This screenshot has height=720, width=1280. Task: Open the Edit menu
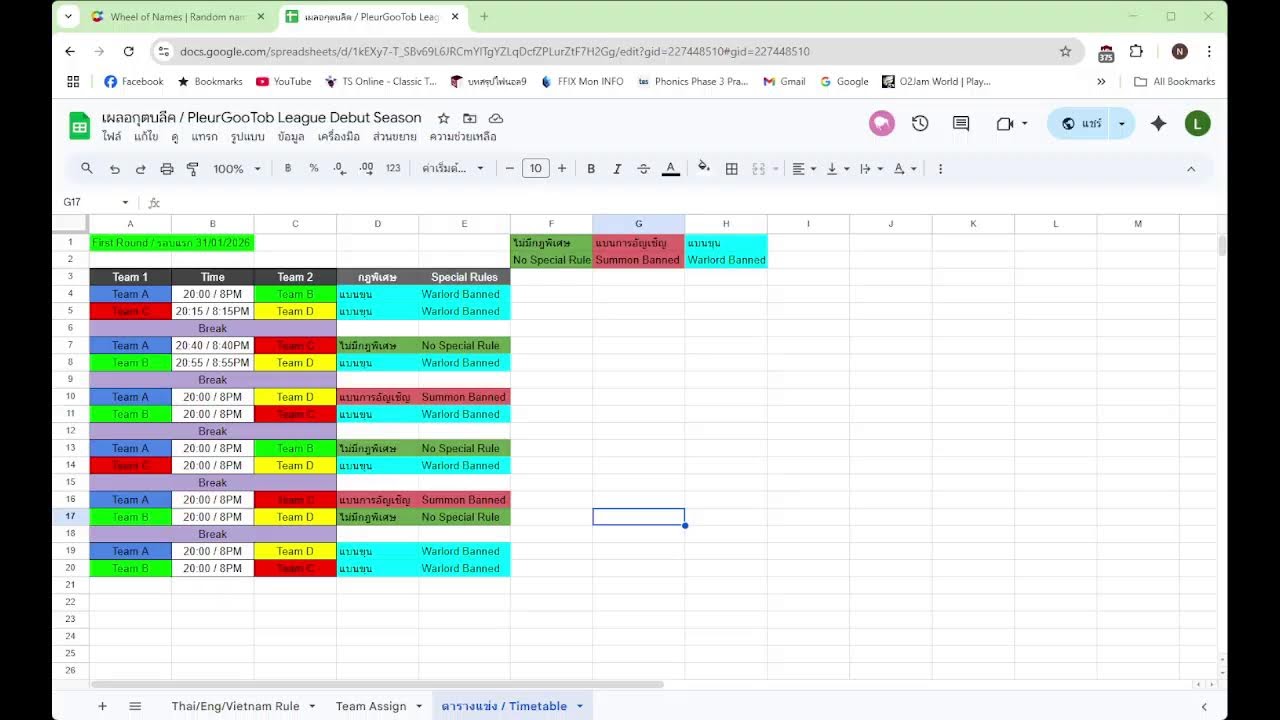click(146, 137)
